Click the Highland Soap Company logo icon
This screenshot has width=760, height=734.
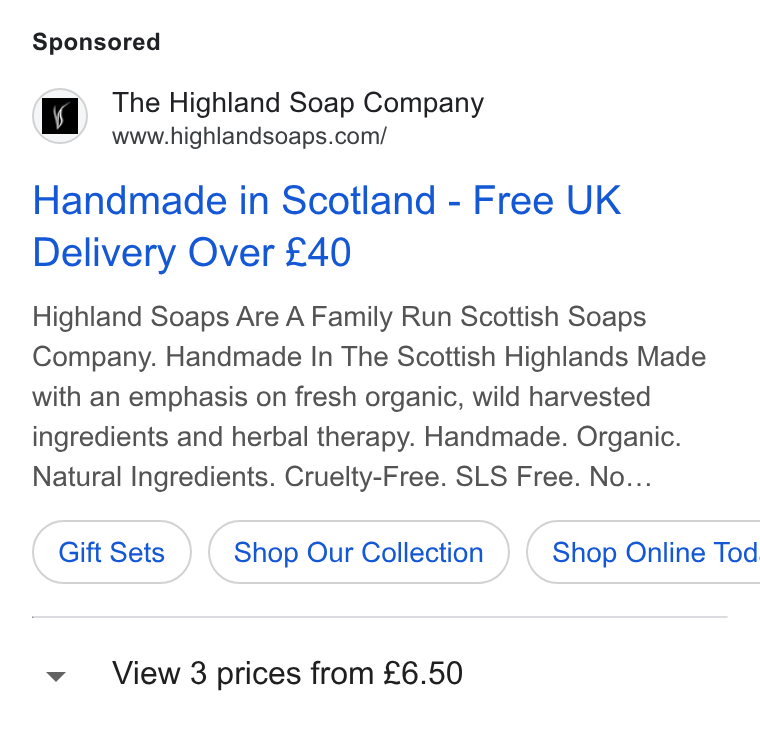click(60, 116)
